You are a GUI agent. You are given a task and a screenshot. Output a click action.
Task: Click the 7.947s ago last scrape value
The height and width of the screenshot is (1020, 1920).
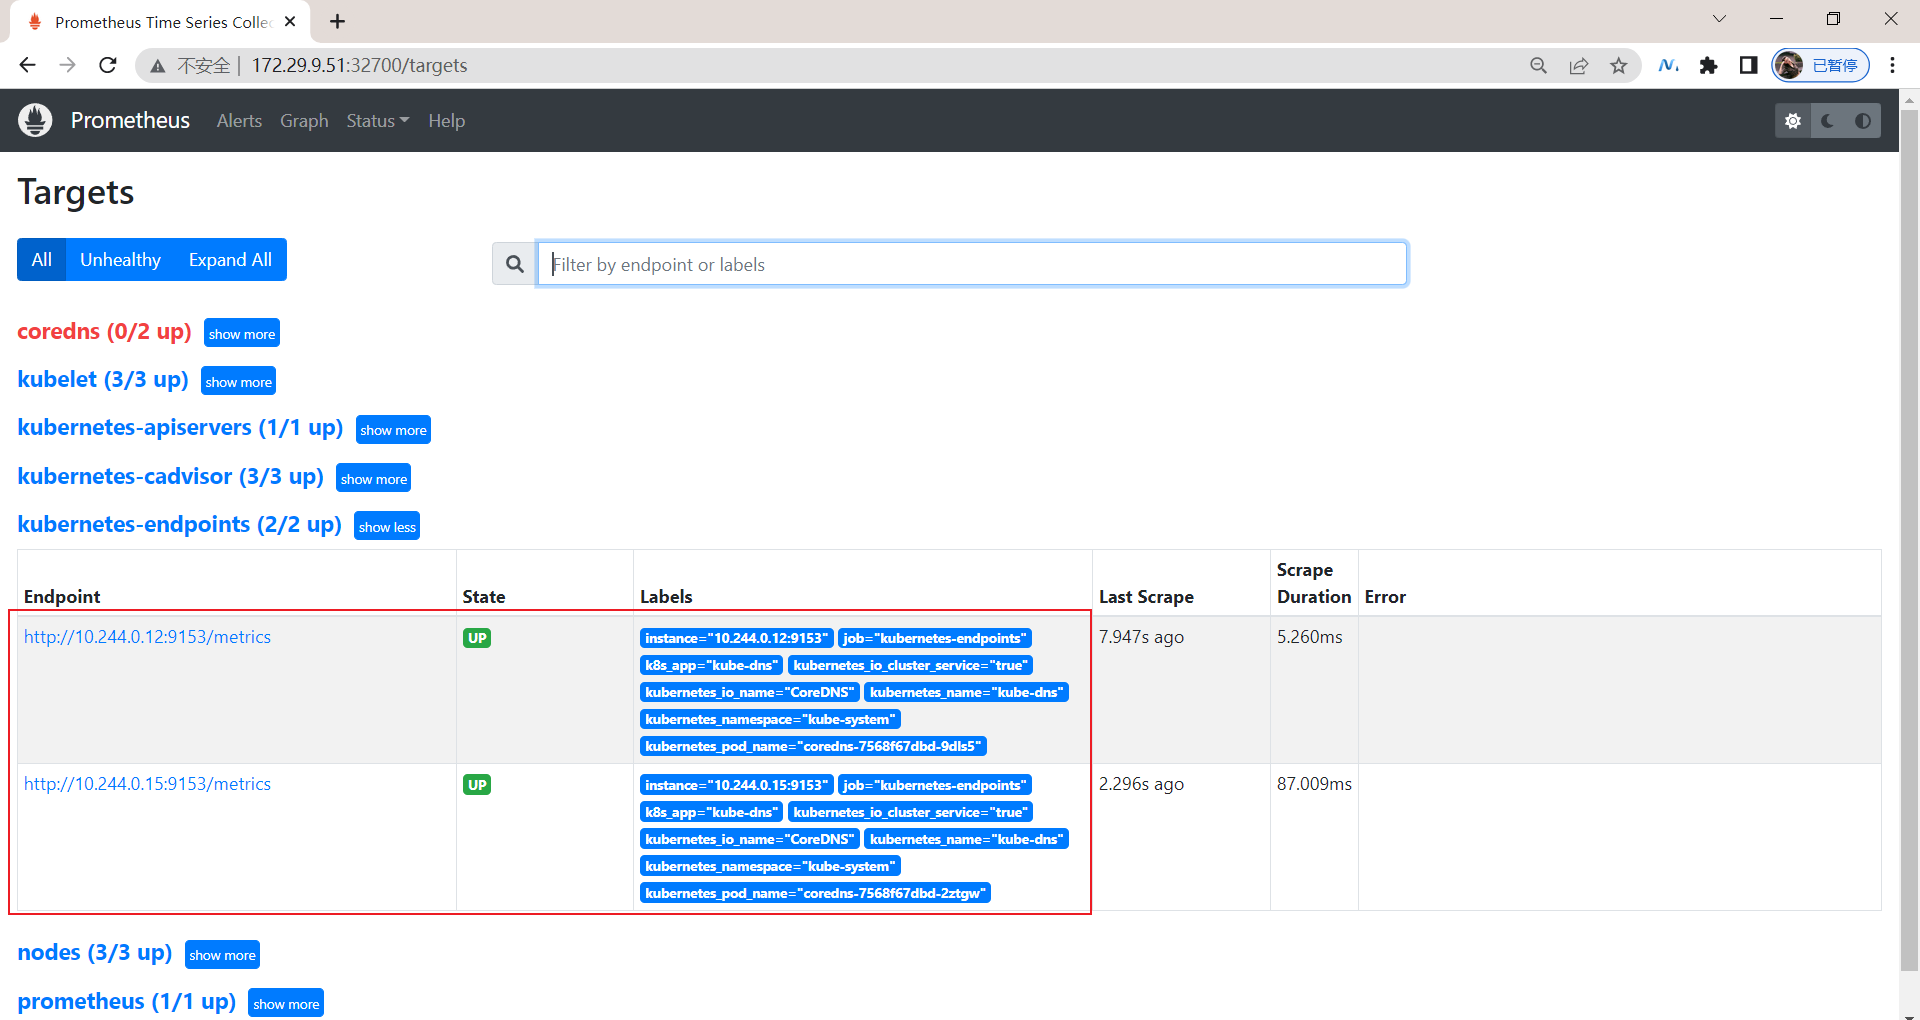coord(1141,637)
